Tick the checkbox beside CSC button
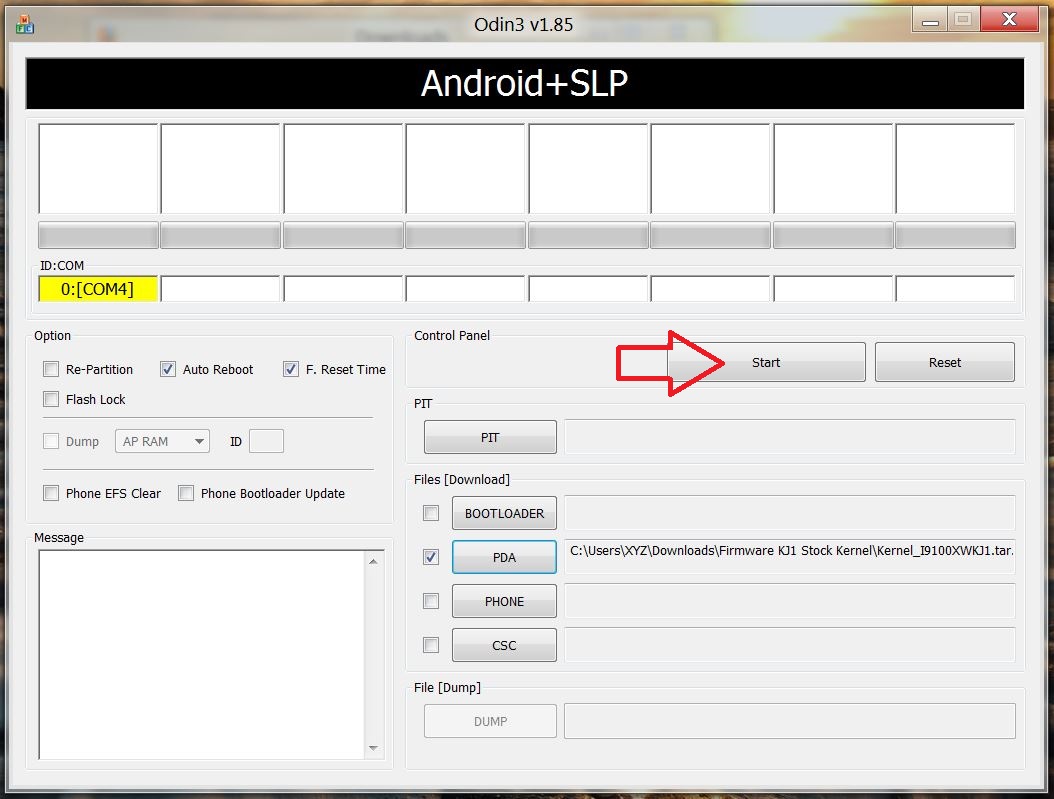1054x799 pixels. pos(431,645)
